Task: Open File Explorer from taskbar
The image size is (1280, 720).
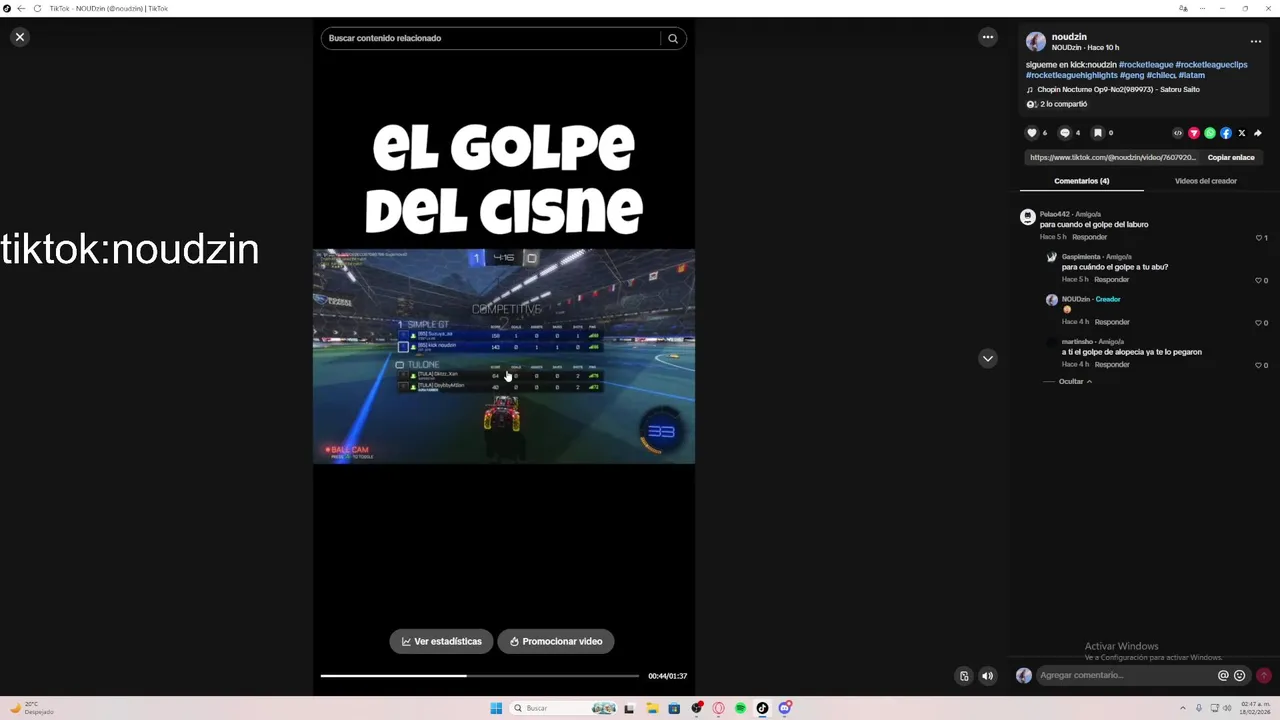Action: [652, 708]
